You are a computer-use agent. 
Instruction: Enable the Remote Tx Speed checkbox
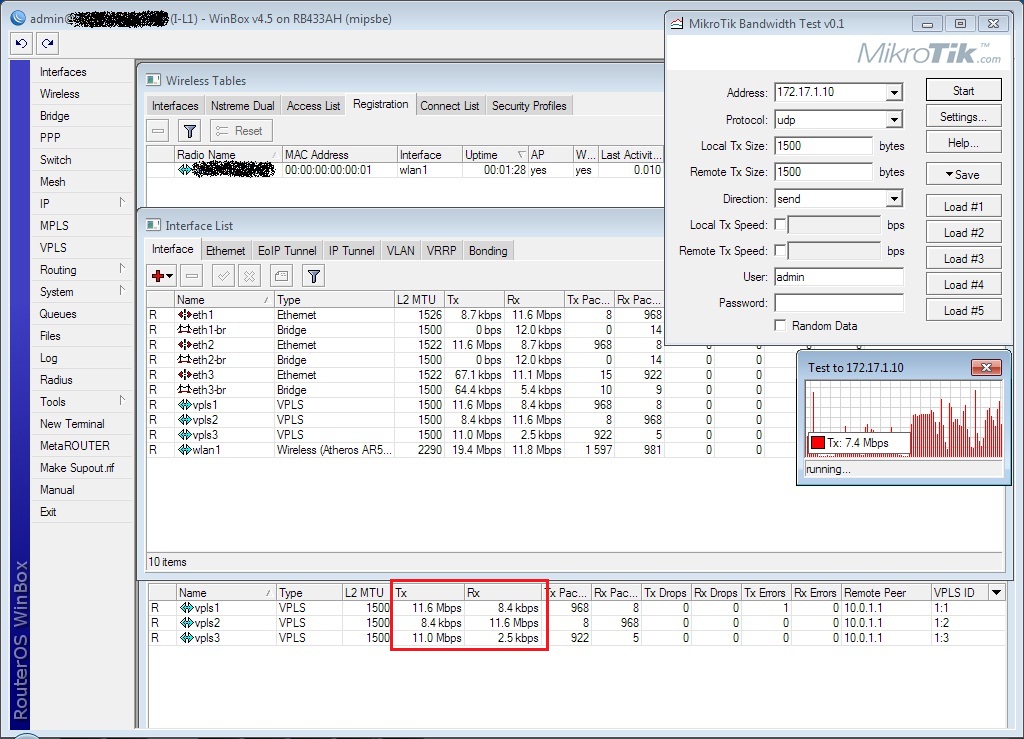780,251
